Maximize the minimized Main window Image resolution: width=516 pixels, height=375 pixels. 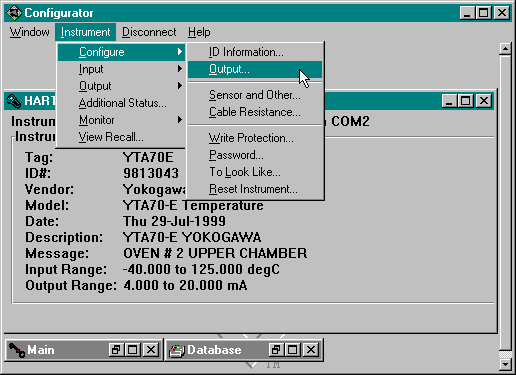[x=132, y=350]
